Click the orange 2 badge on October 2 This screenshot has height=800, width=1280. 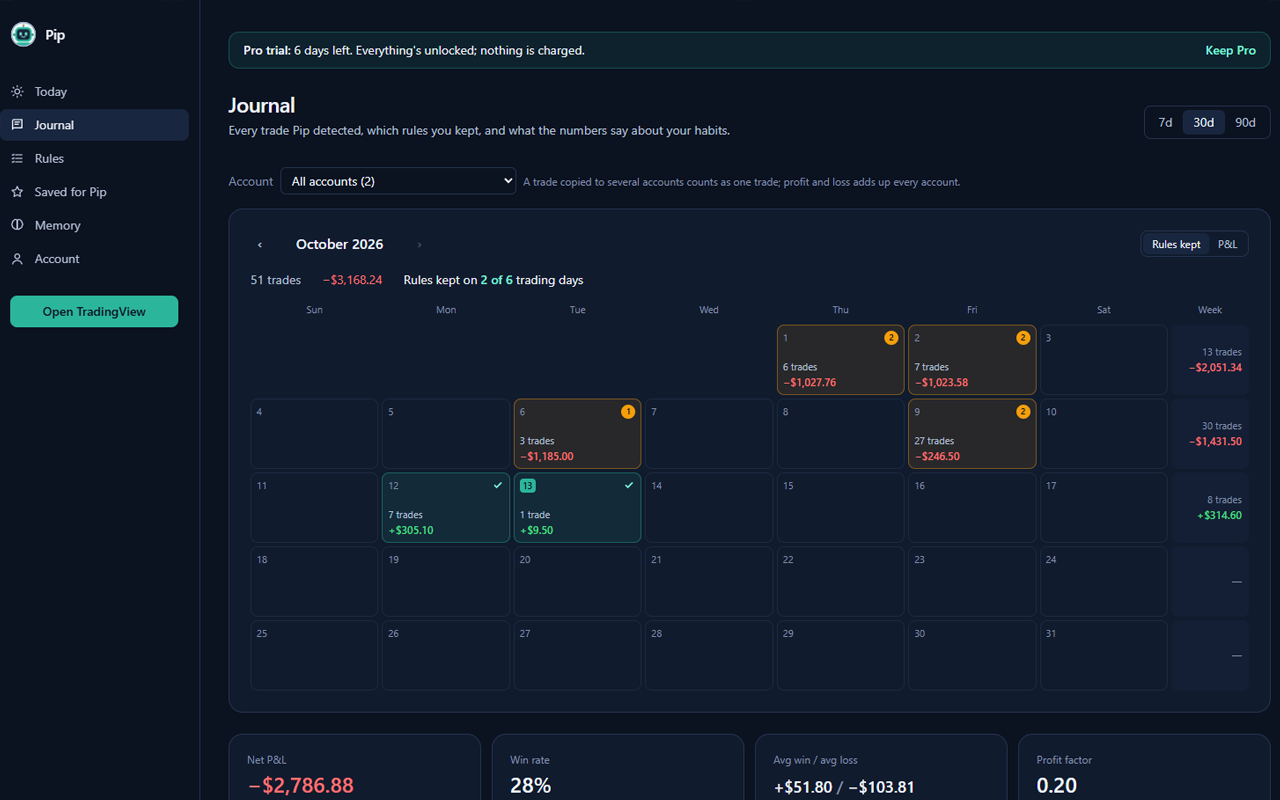[1023, 338]
